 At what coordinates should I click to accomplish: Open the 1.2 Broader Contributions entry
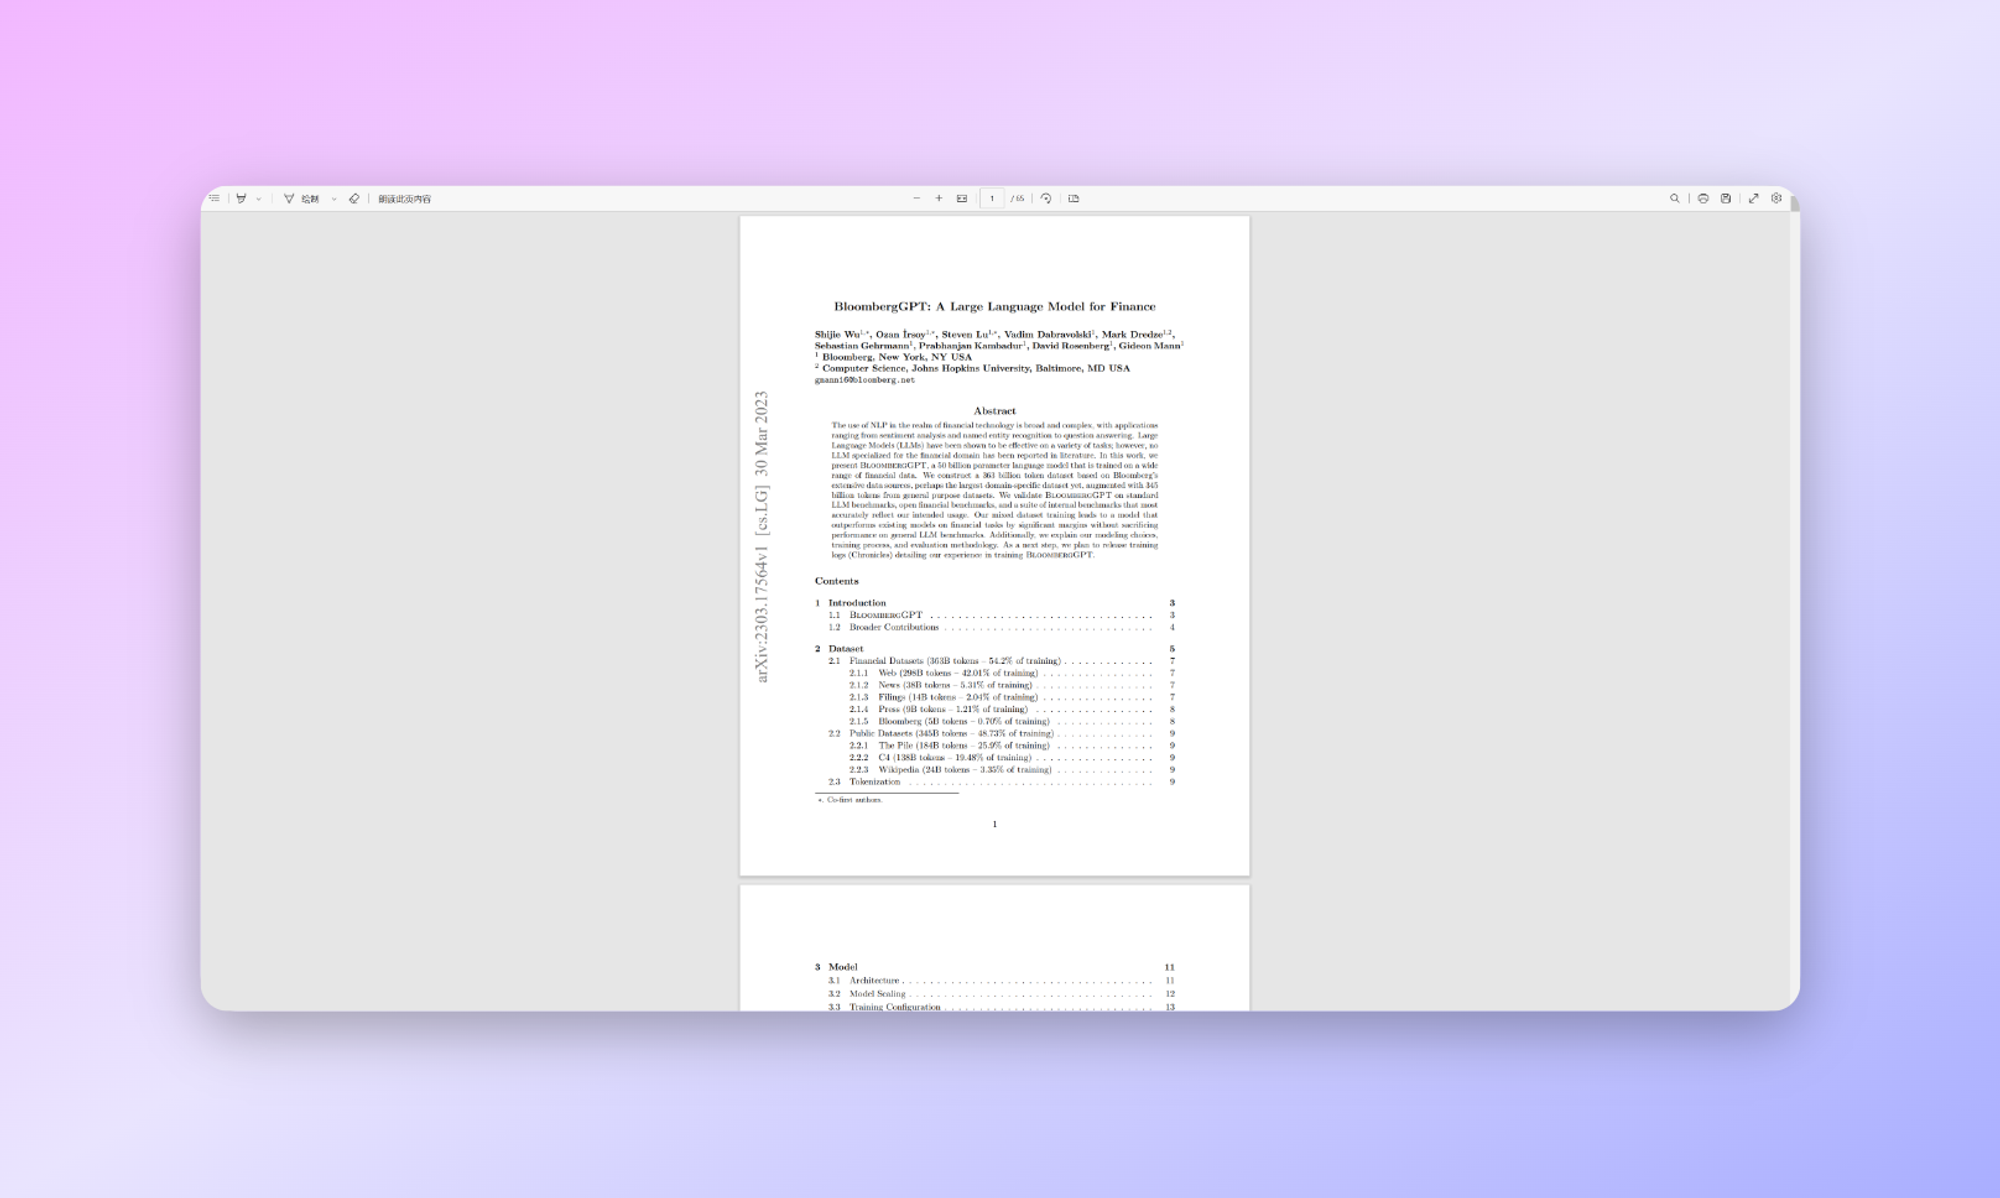pyautogui.click(x=1001, y=627)
